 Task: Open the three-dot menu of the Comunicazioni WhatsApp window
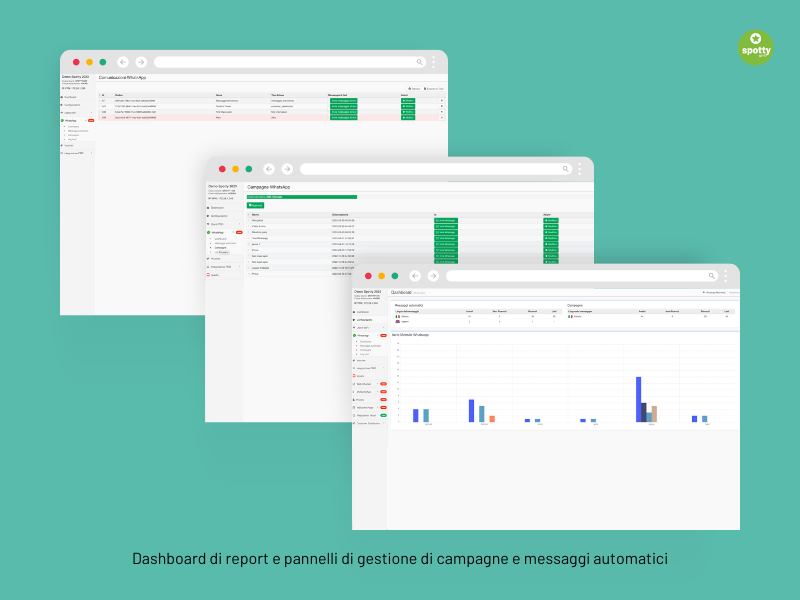point(434,62)
